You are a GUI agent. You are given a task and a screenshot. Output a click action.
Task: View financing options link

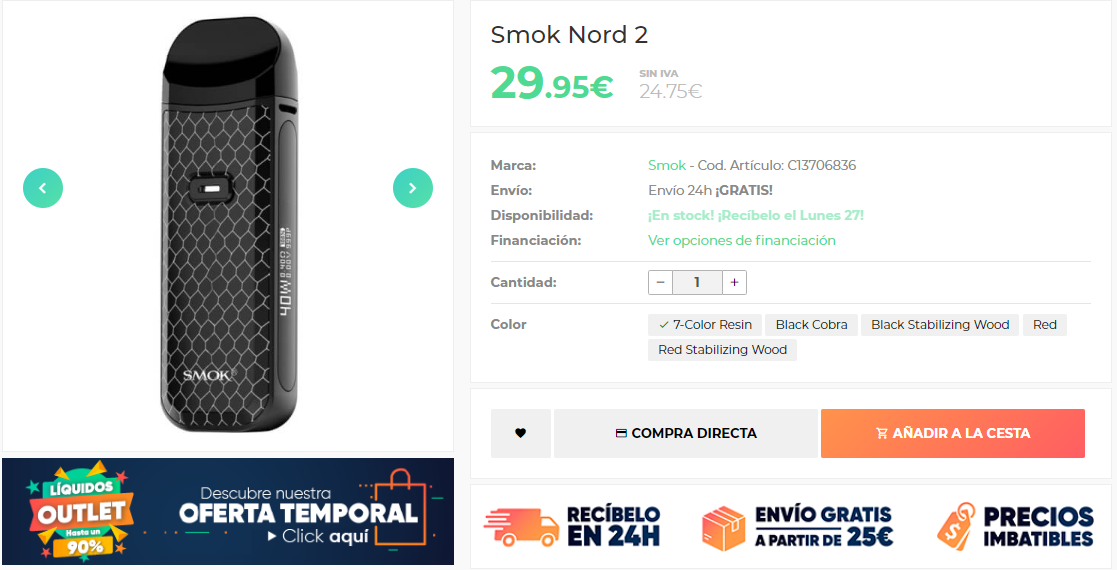point(742,240)
